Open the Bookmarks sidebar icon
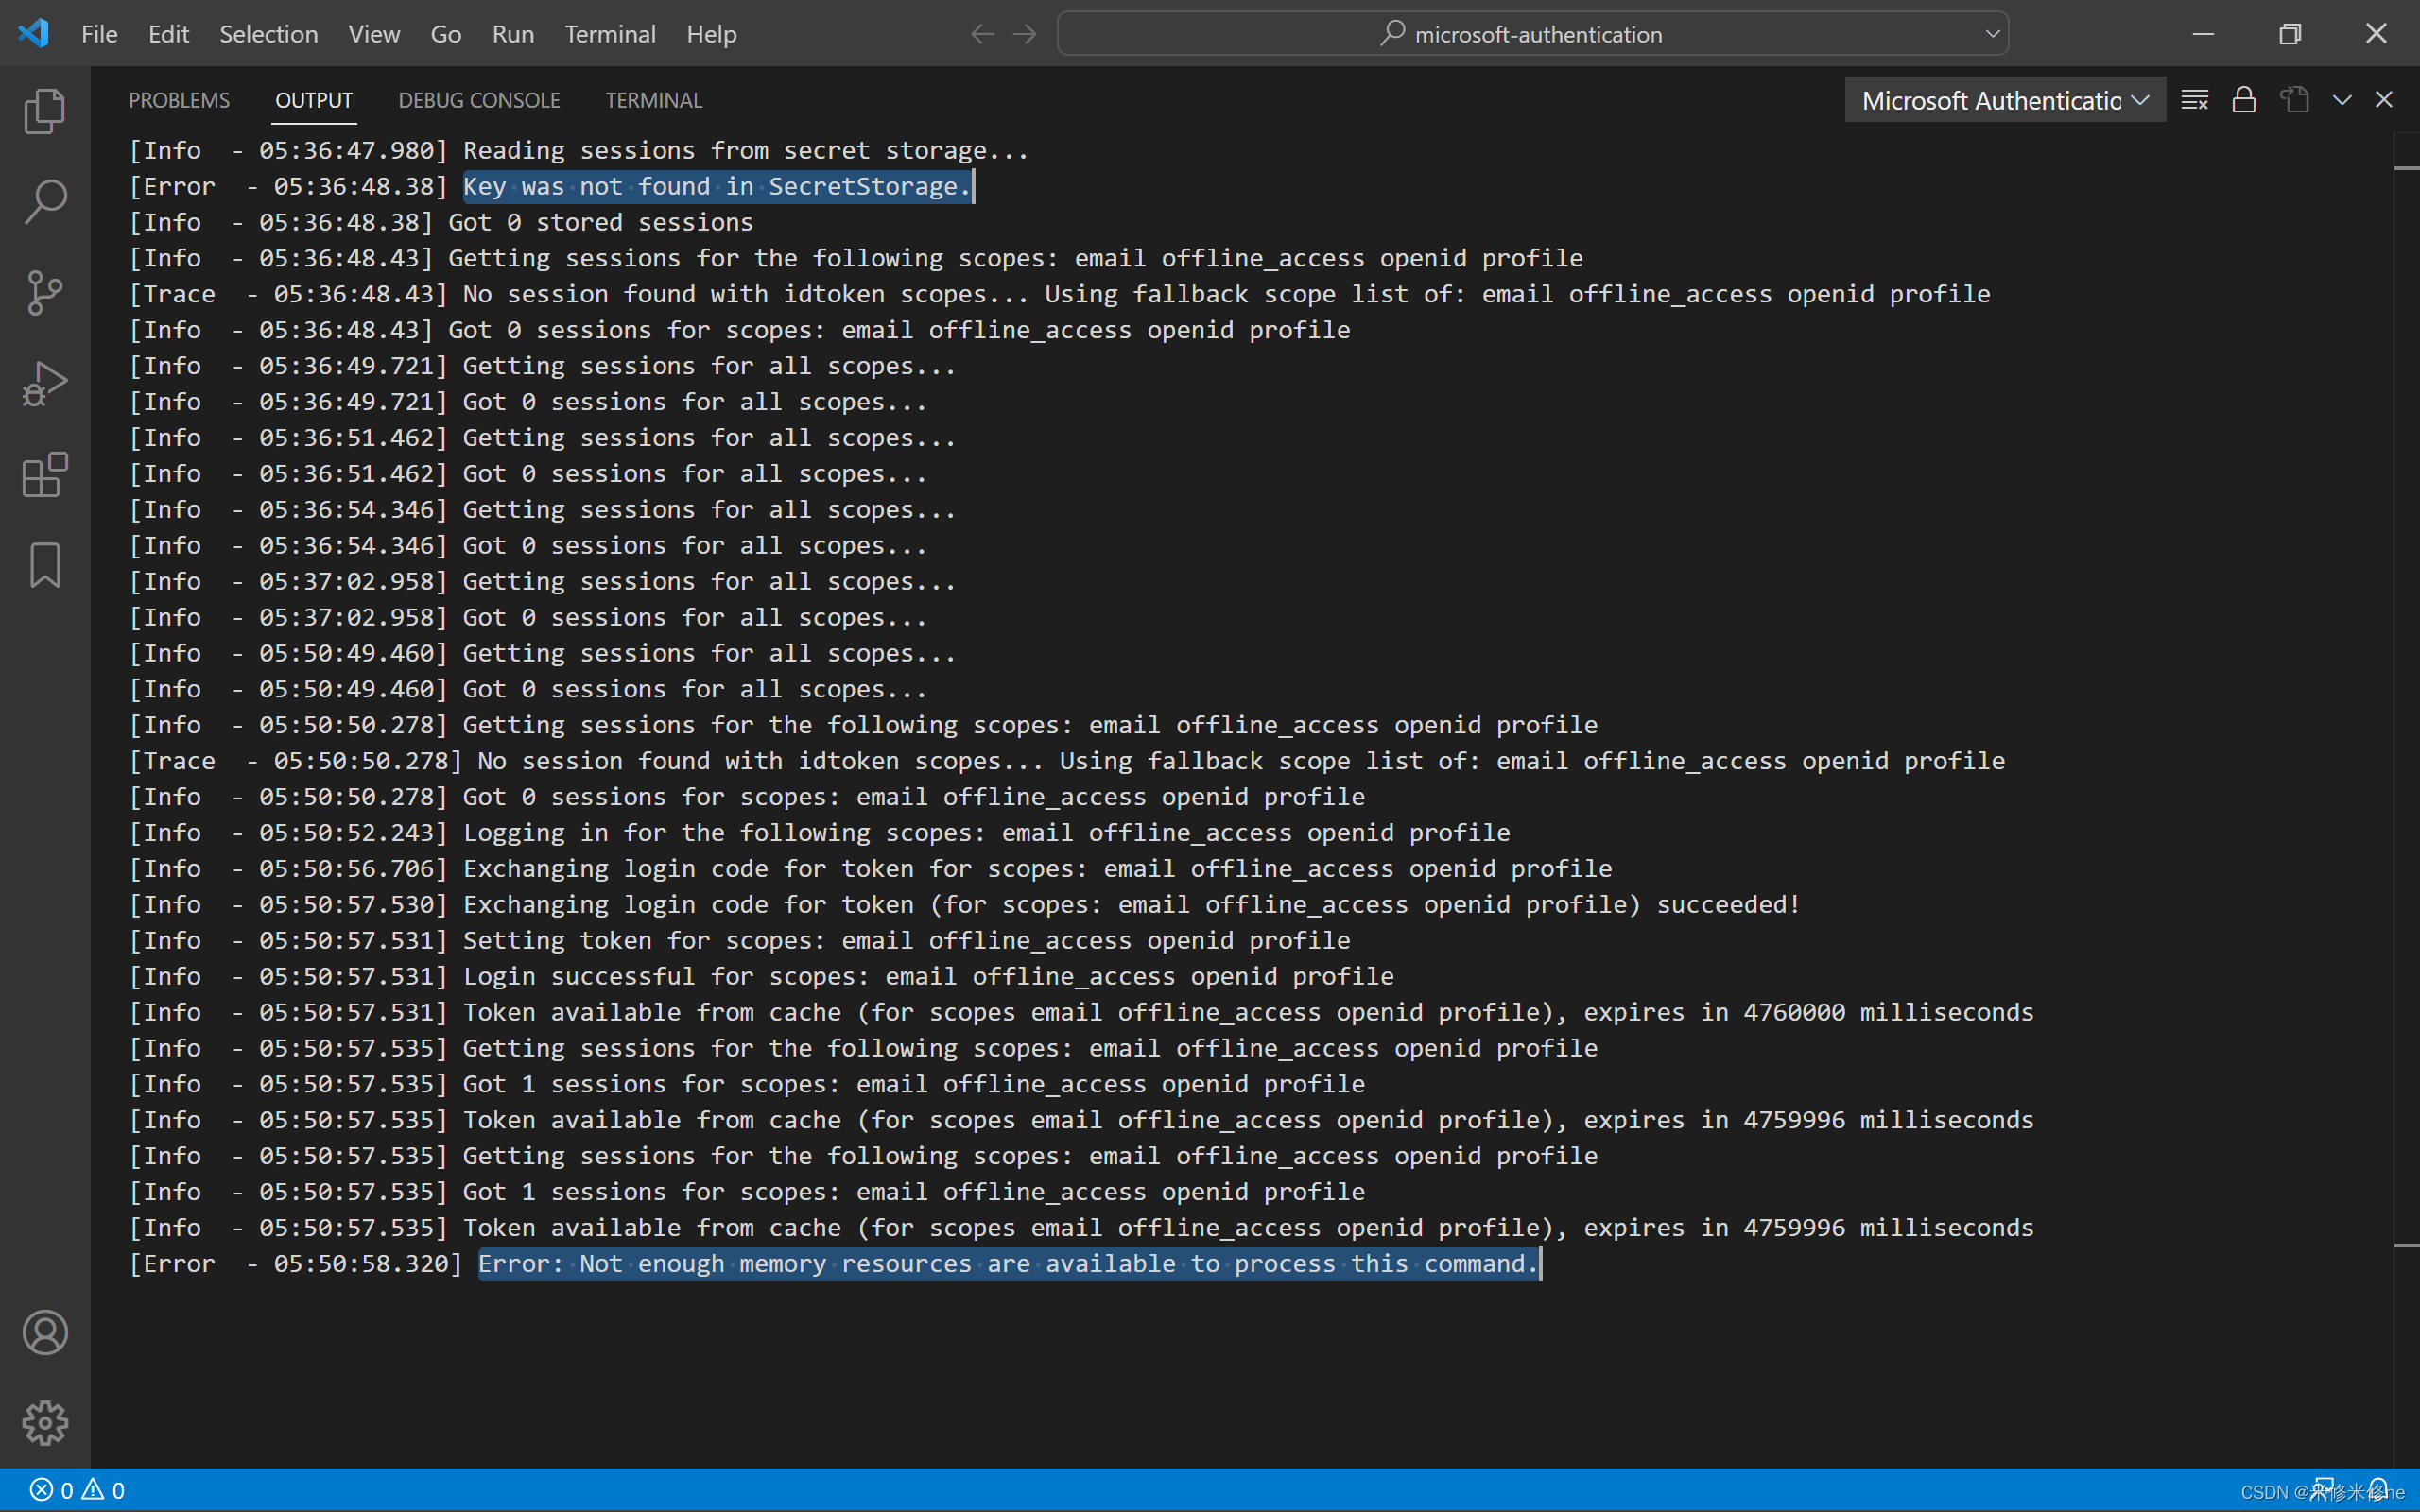 pyautogui.click(x=44, y=565)
